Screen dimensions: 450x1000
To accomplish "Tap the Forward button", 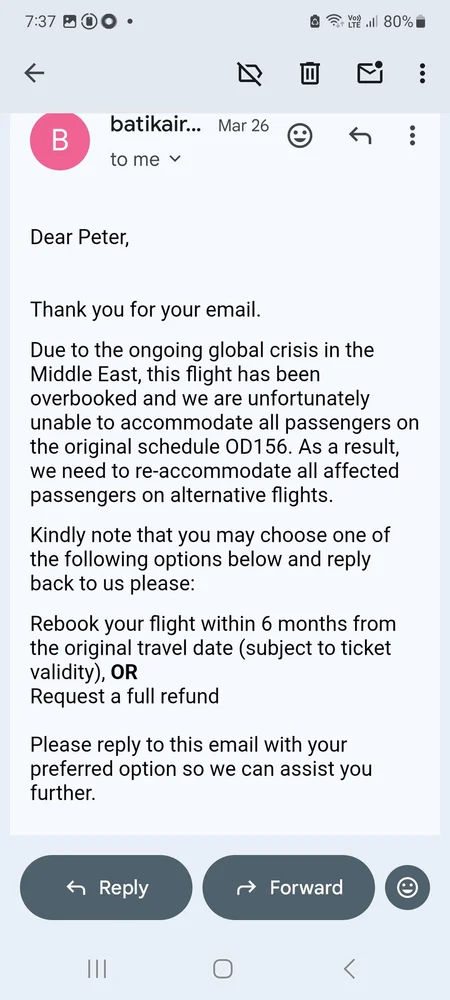I will click(x=289, y=887).
